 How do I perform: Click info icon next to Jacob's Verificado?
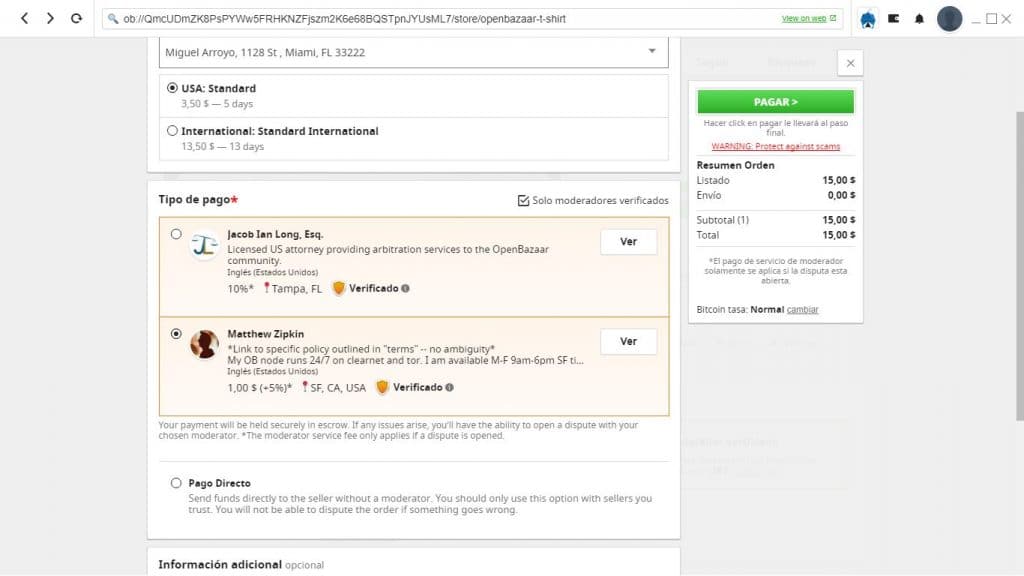[406, 288]
